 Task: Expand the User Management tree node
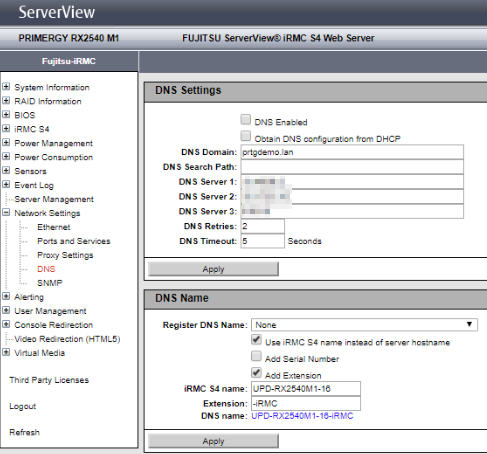pos(6,311)
